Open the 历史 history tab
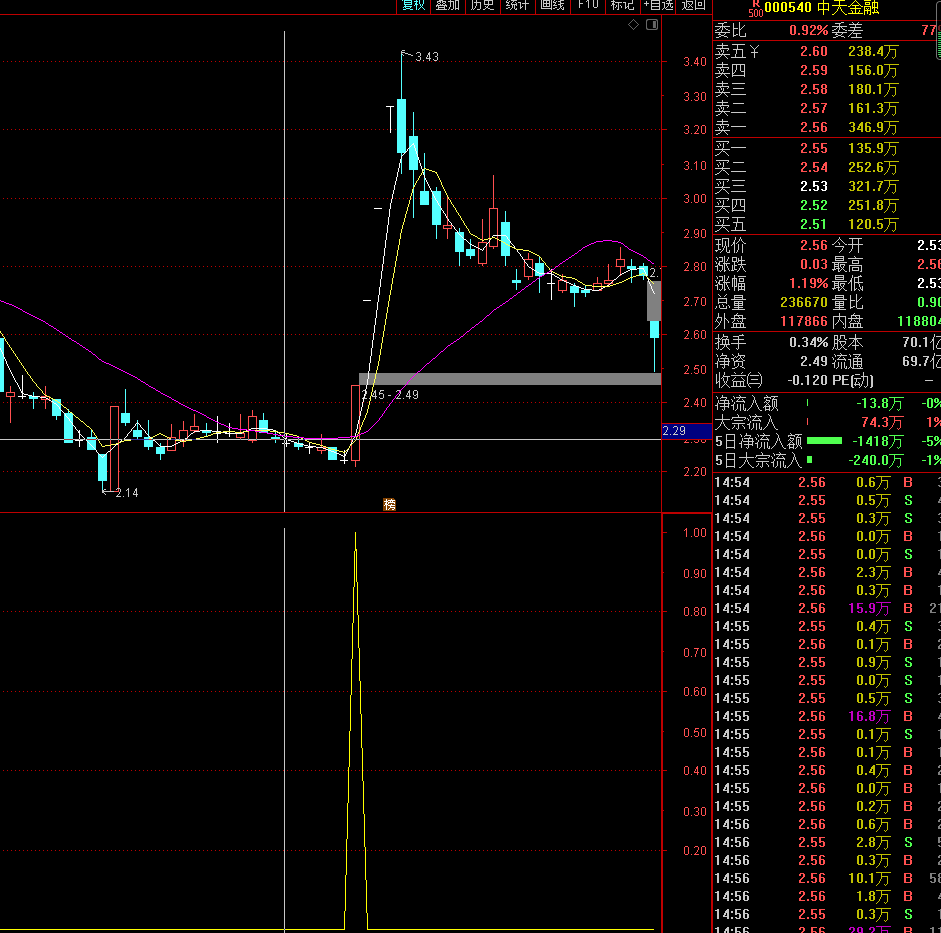The height and width of the screenshot is (933, 941). pyautogui.click(x=482, y=5)
